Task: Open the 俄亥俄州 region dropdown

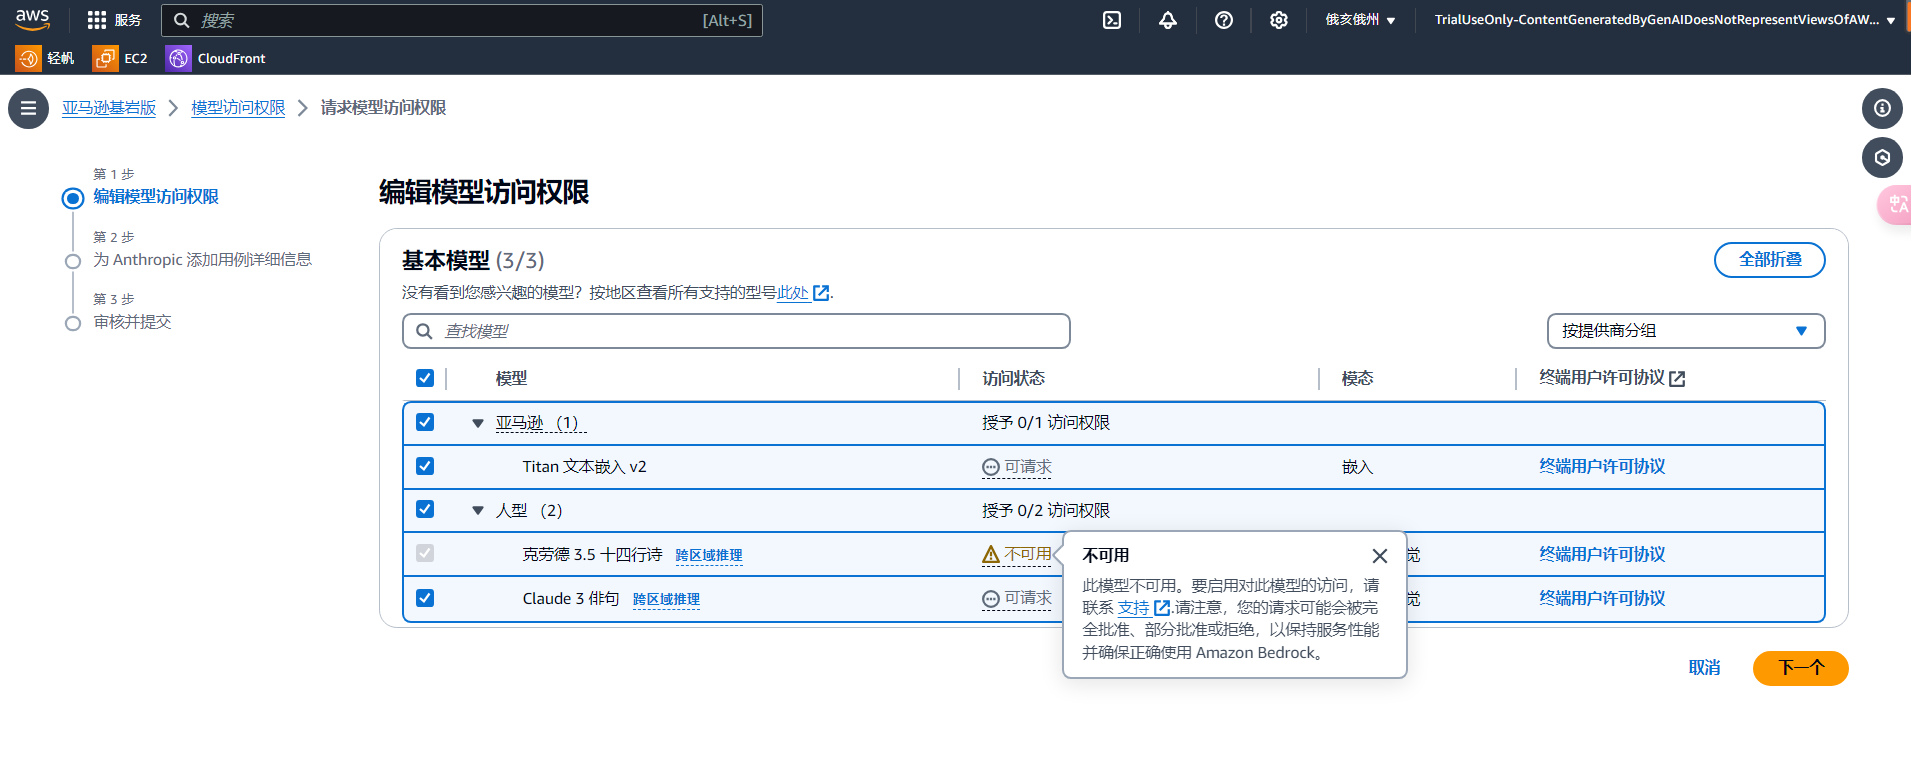Action: (1360, 20)
